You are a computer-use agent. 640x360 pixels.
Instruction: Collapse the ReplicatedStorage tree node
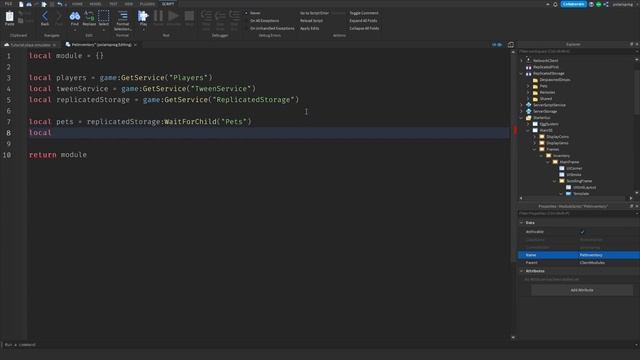pos(521,73)
